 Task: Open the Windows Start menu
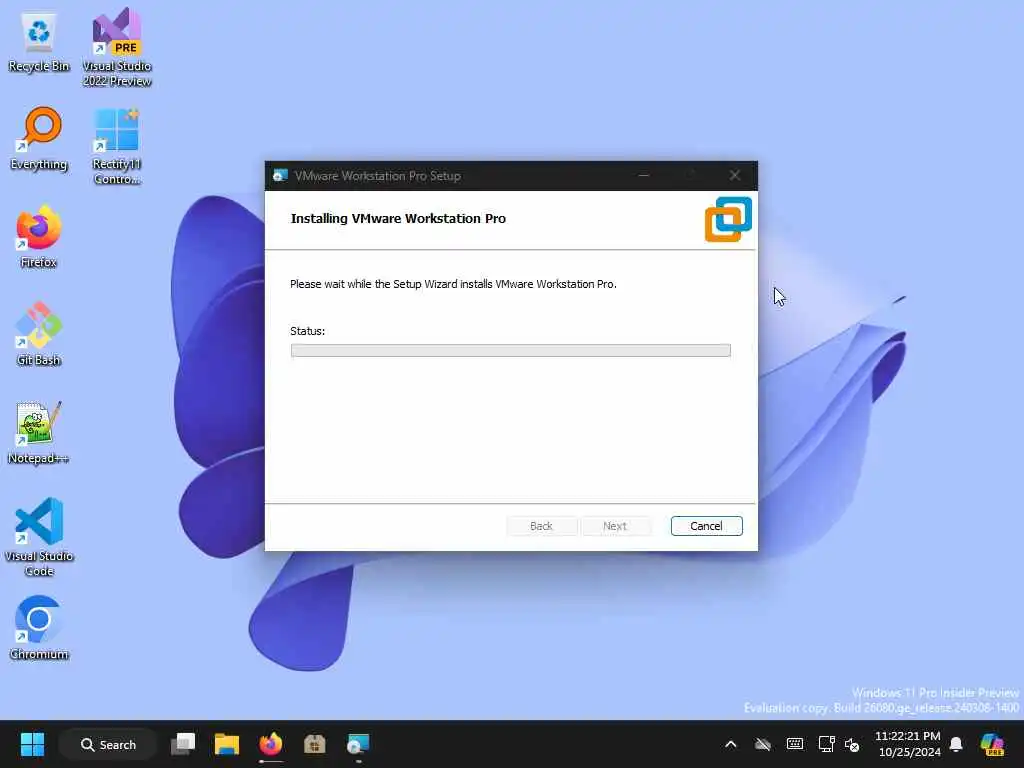coord(32,744)
